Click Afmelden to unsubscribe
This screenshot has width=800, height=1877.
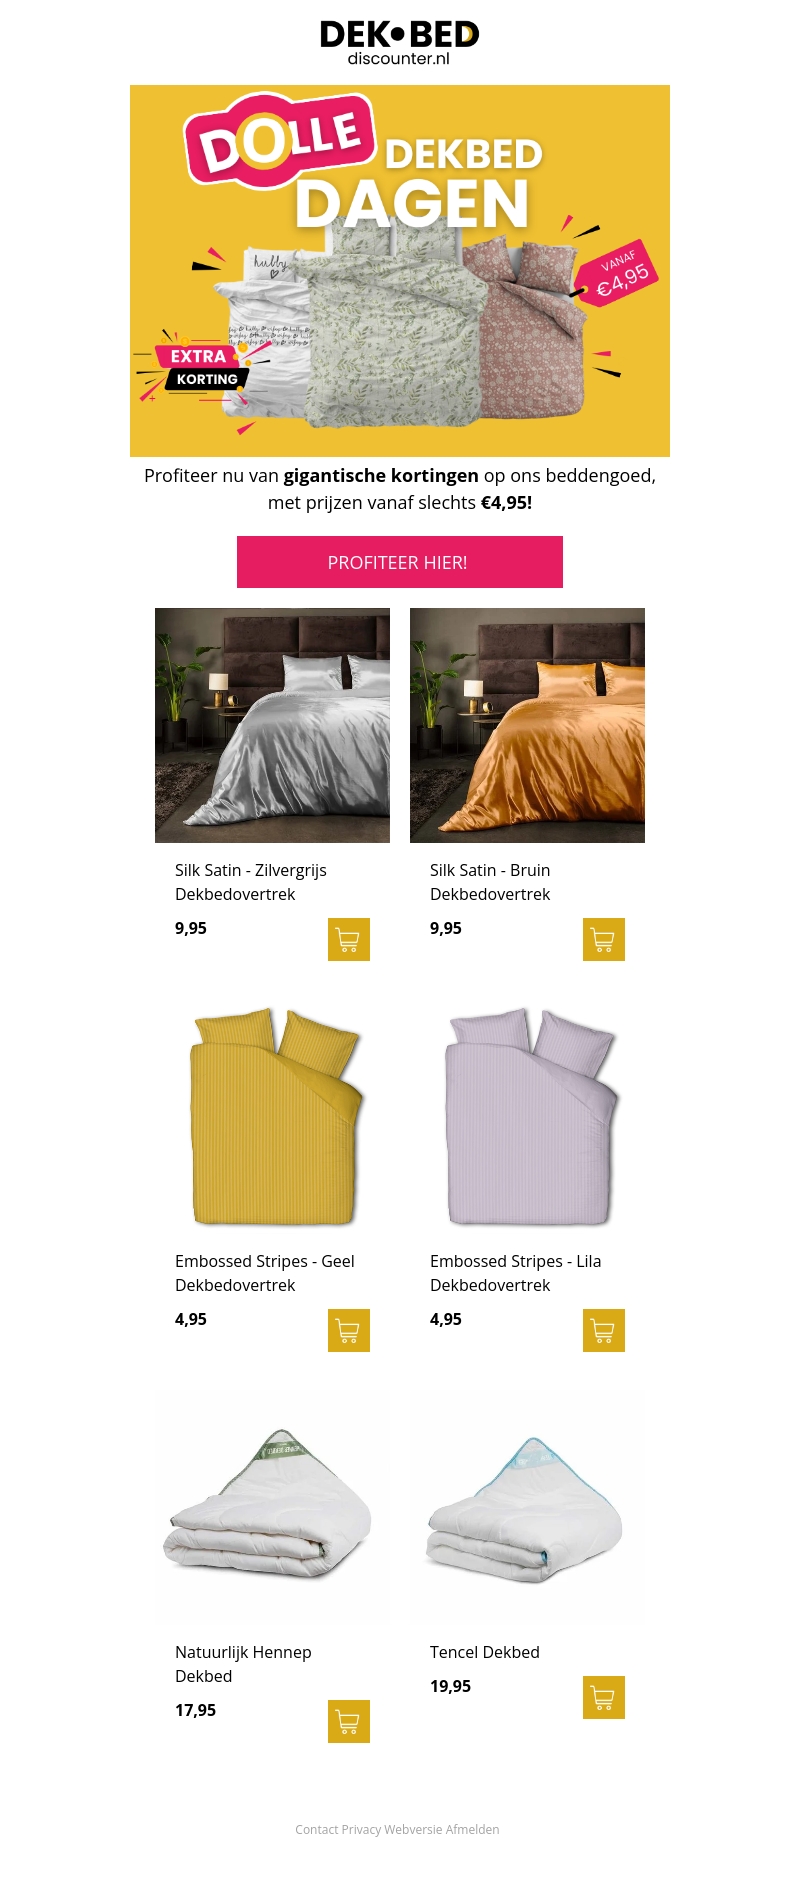pos(472,1829)
